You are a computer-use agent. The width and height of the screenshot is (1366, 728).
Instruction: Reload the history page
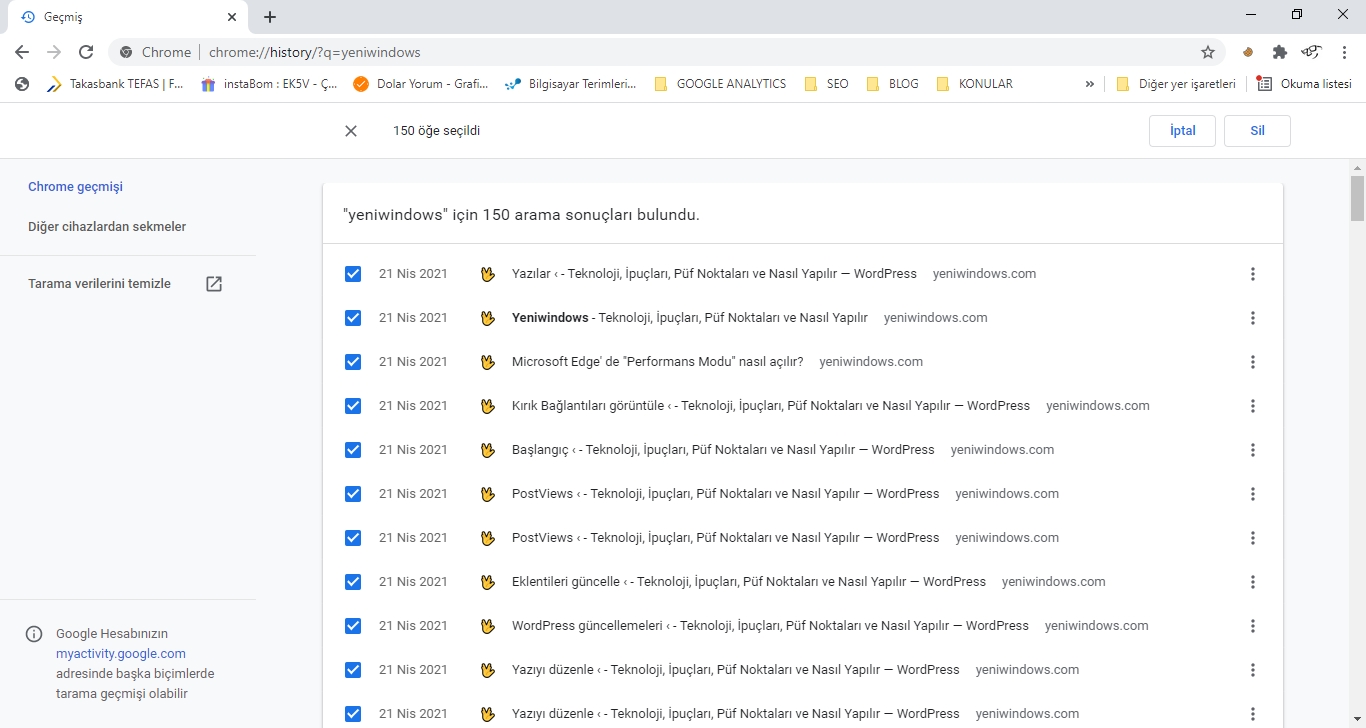[x=86, y=52]
